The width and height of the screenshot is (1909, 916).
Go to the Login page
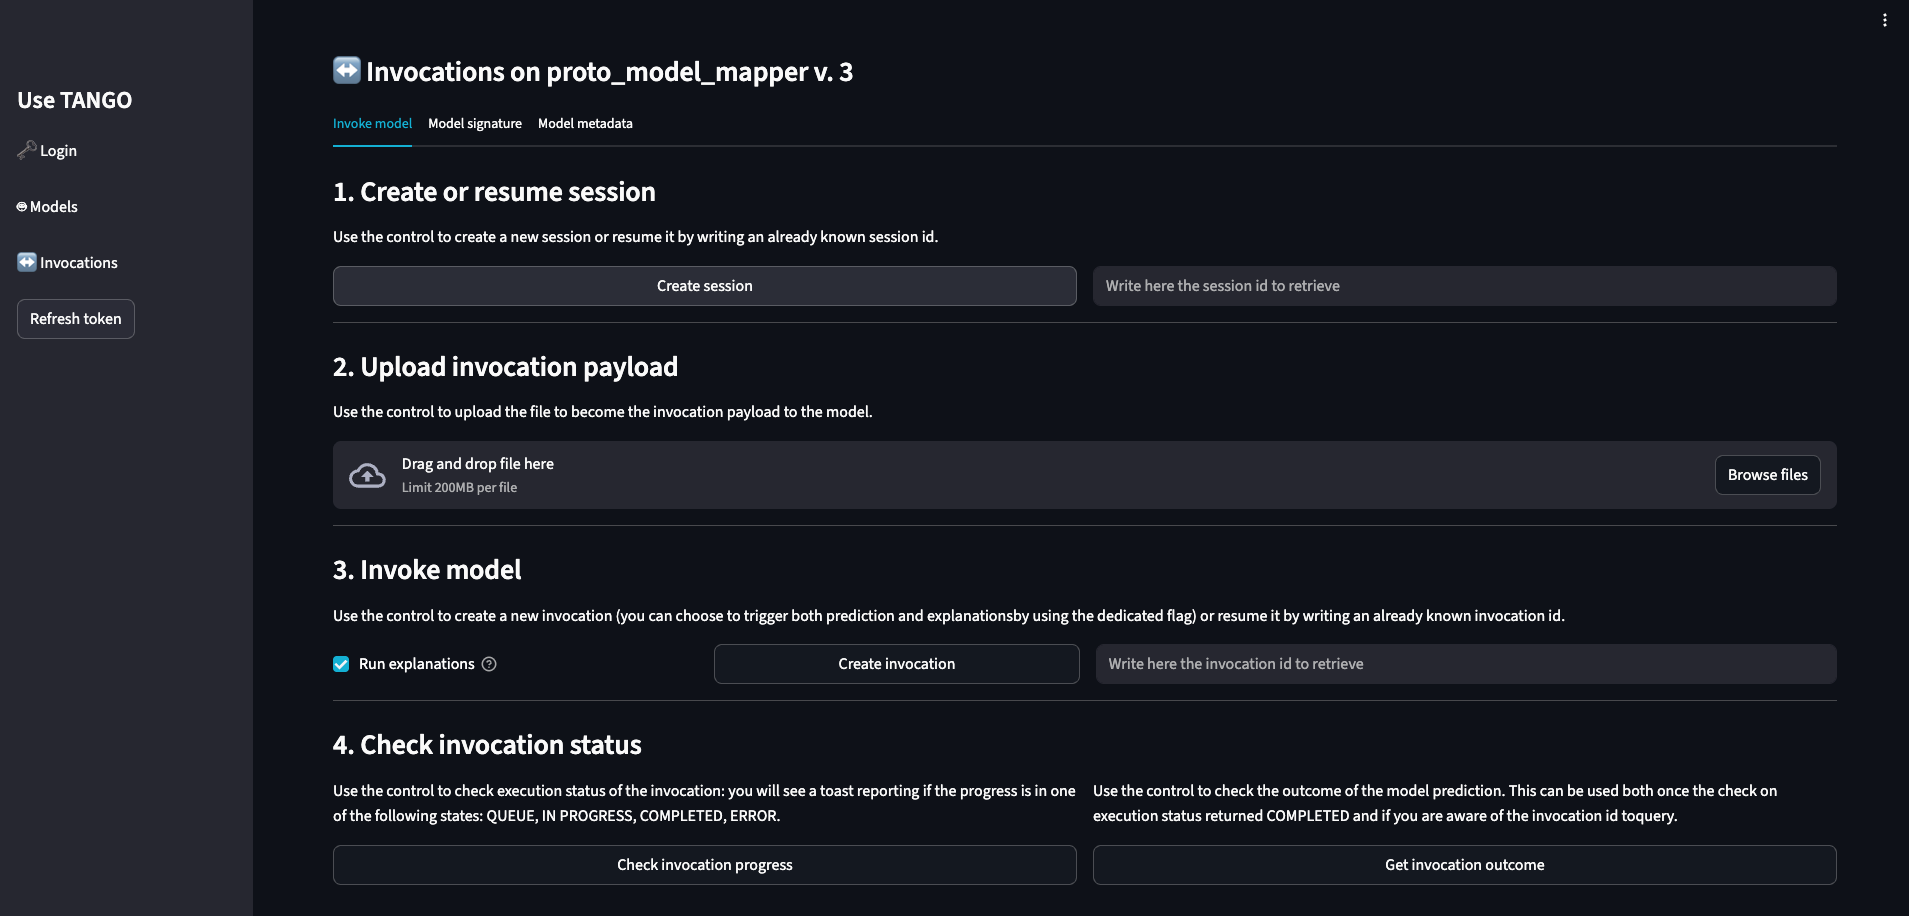click(58, 150)
